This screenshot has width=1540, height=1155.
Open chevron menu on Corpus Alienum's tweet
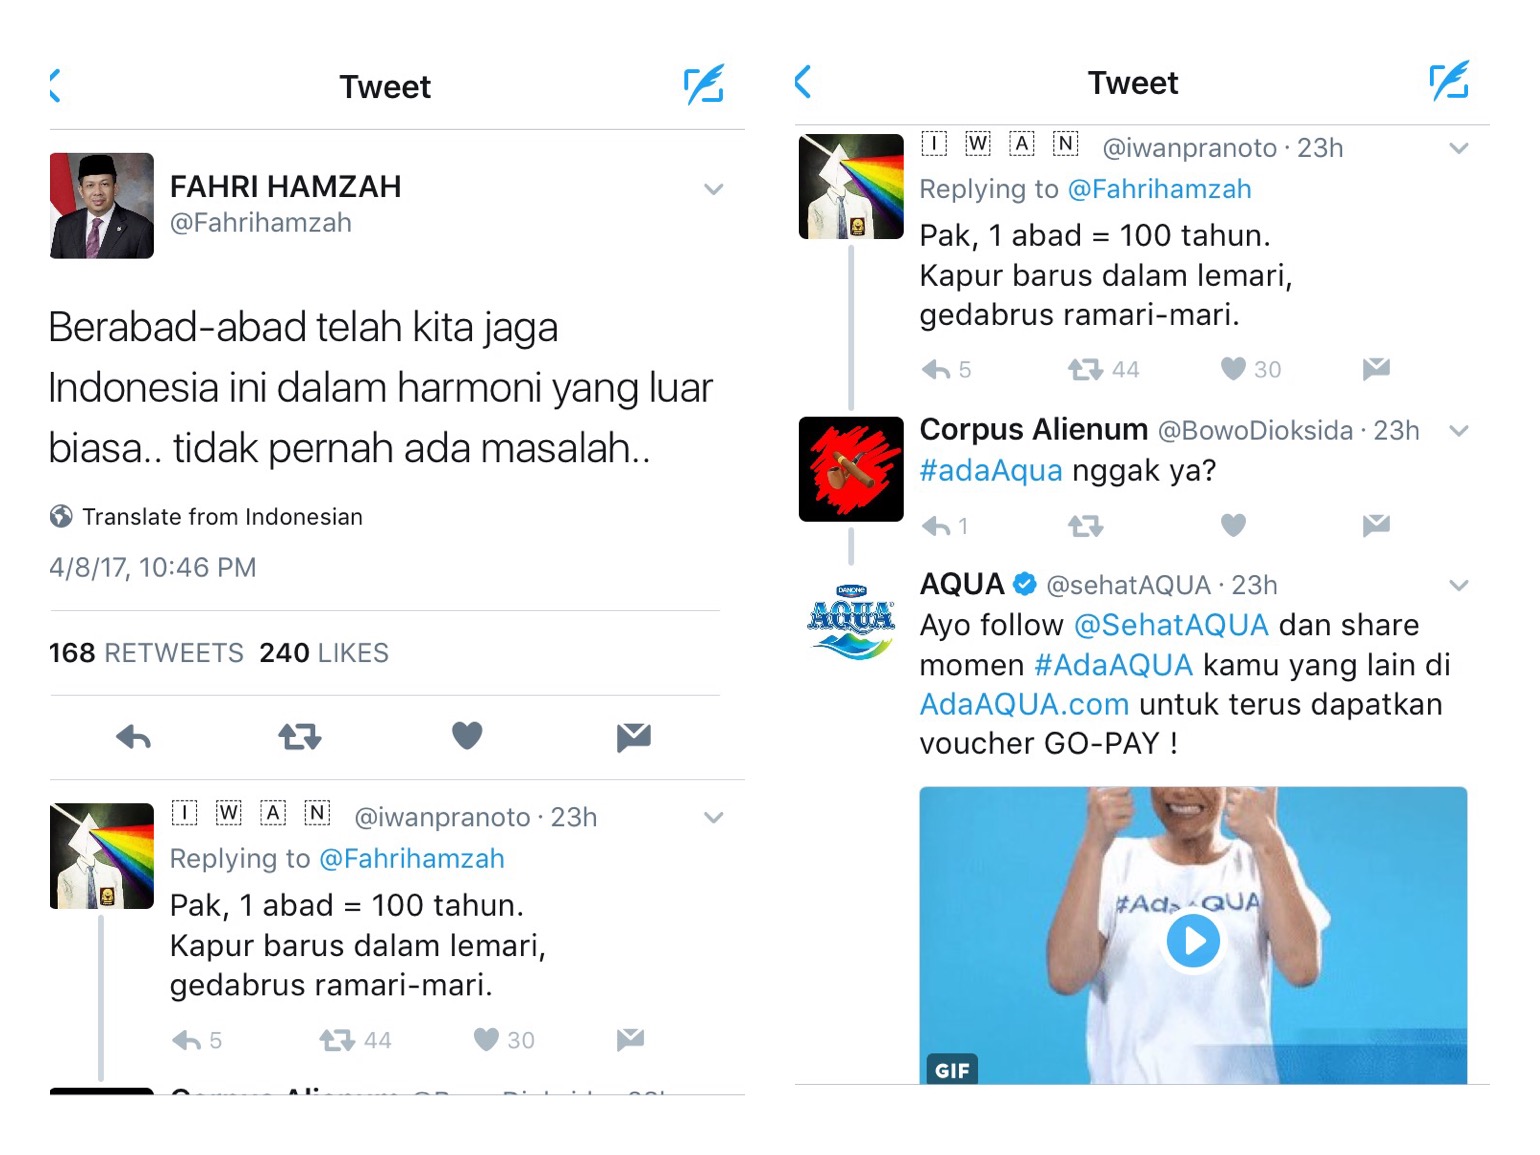(x=1459, y=431)
